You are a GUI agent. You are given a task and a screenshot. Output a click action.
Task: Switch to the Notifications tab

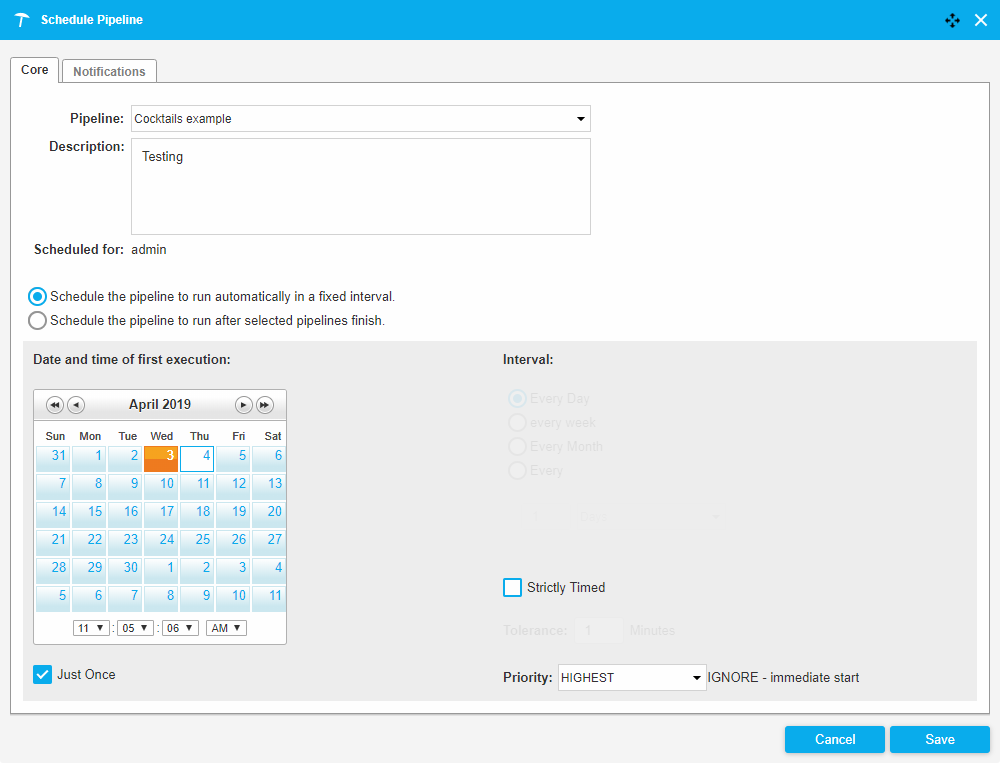(x=109, y=71)
